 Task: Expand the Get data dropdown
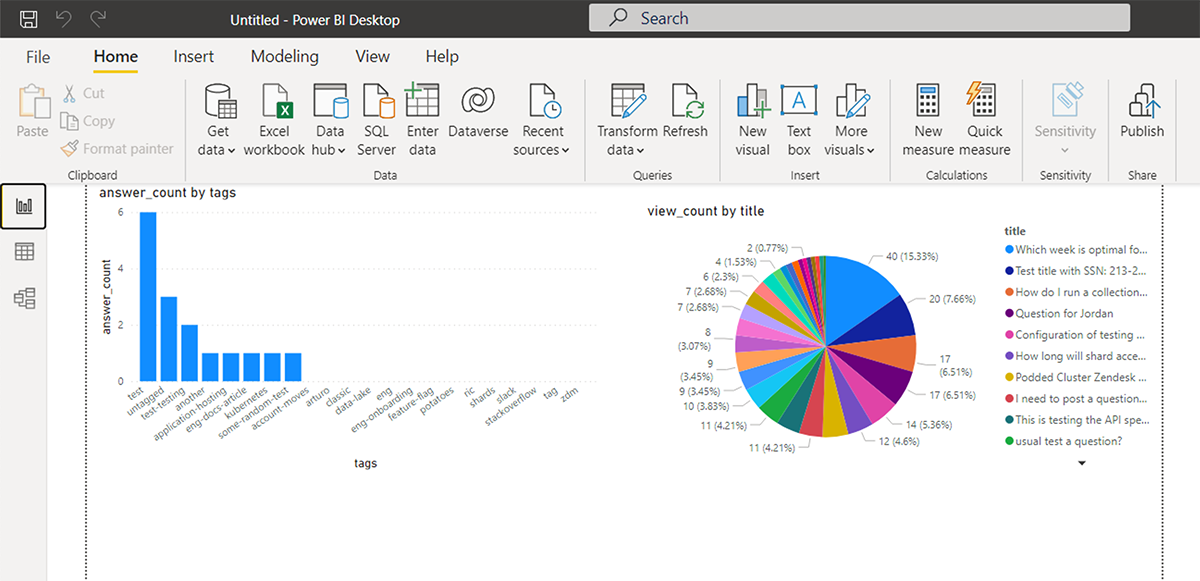[218, 150]
